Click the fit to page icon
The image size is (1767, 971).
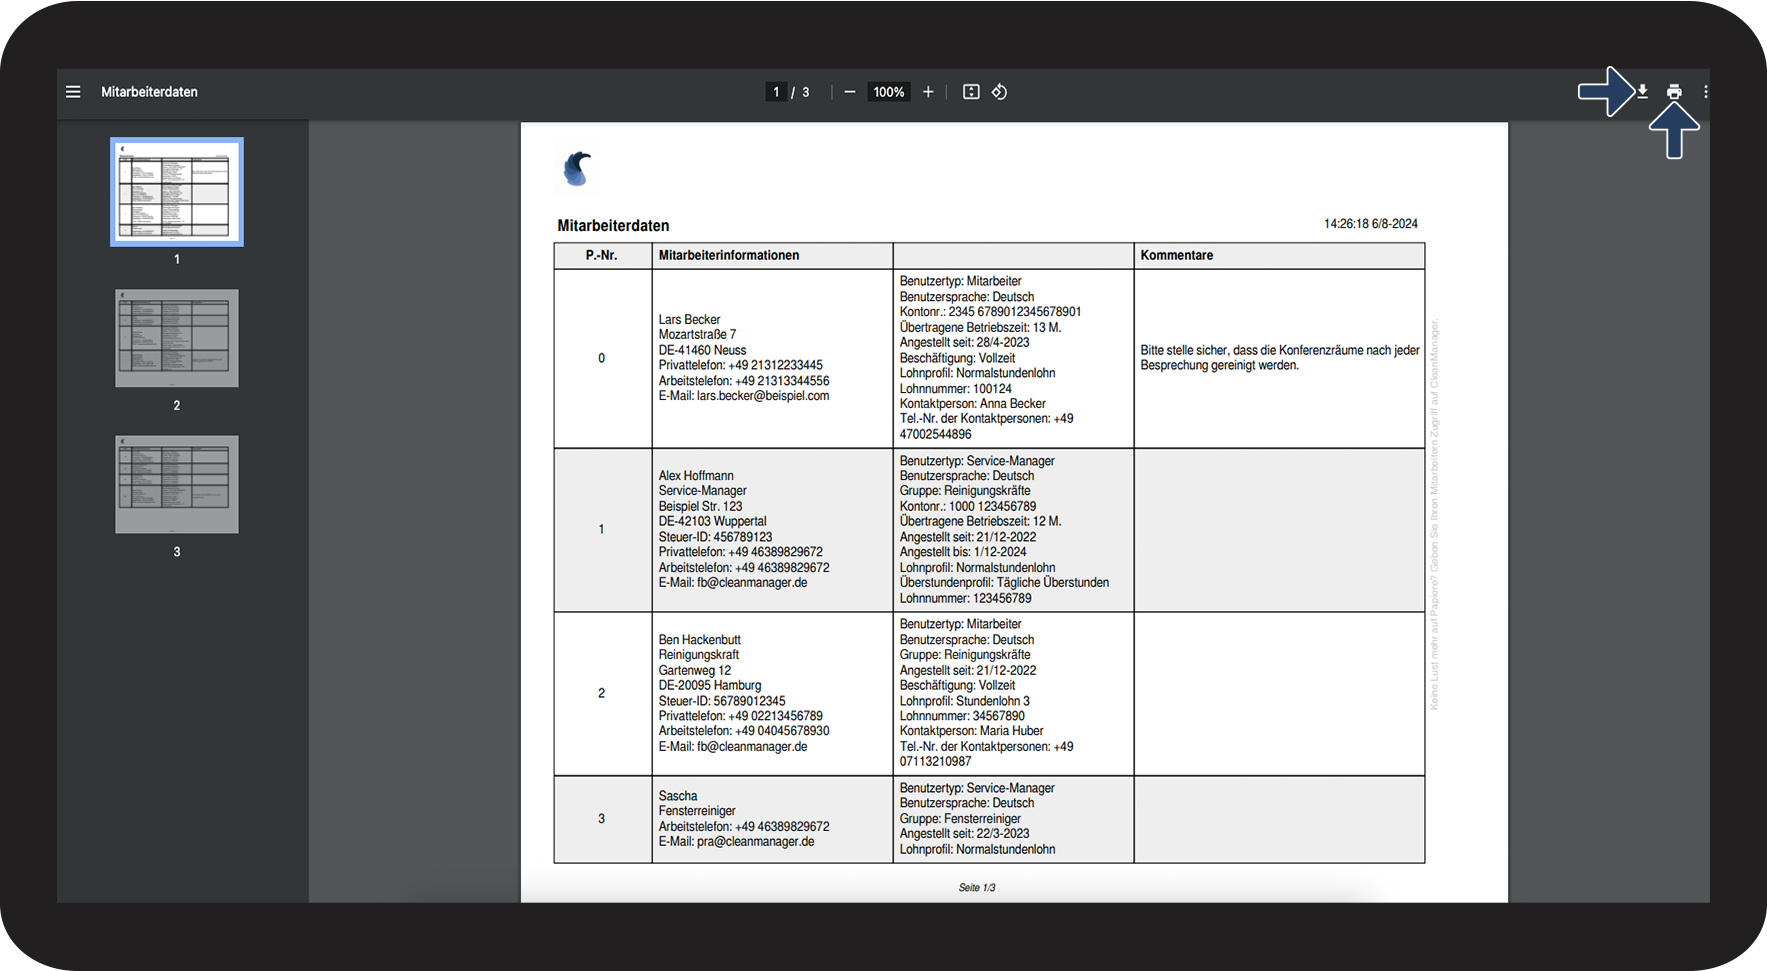pyautogui.click(x=971, y=92)
